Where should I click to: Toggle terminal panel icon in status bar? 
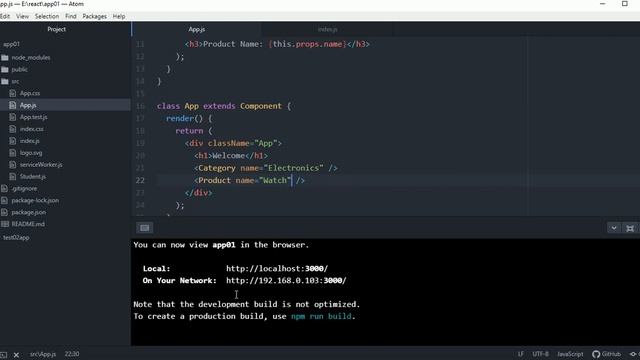click(x=3, y=355)
